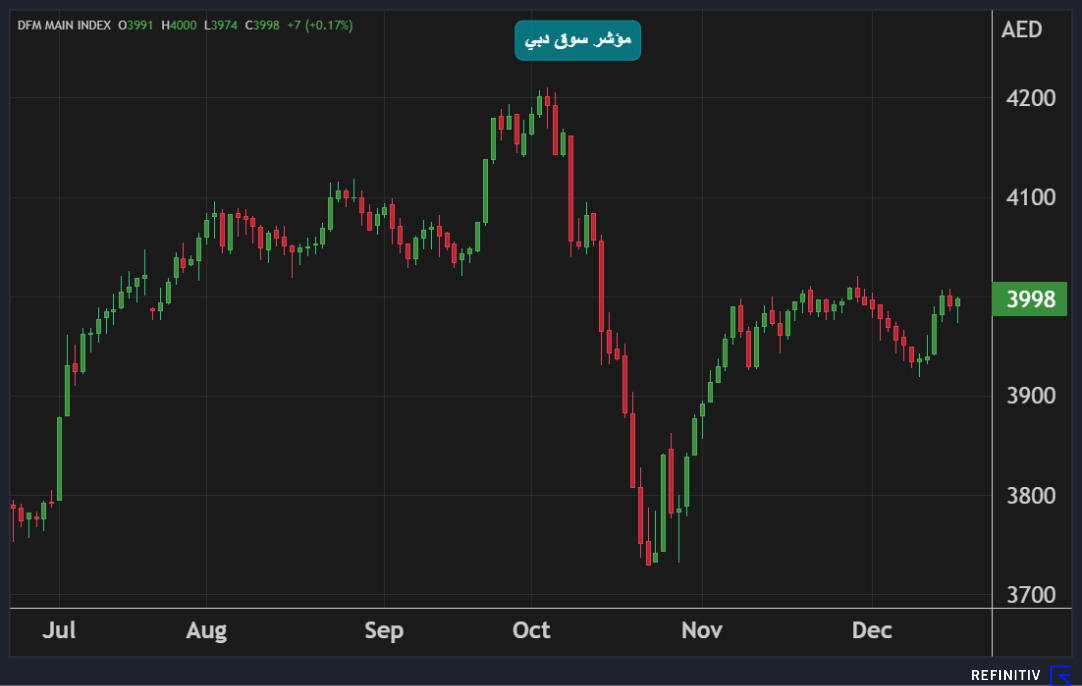This screenshot has height=686, width=1082.
Task: Click the 3700 price axis label
Action: pyautogui.click(x=1028, y=595)
